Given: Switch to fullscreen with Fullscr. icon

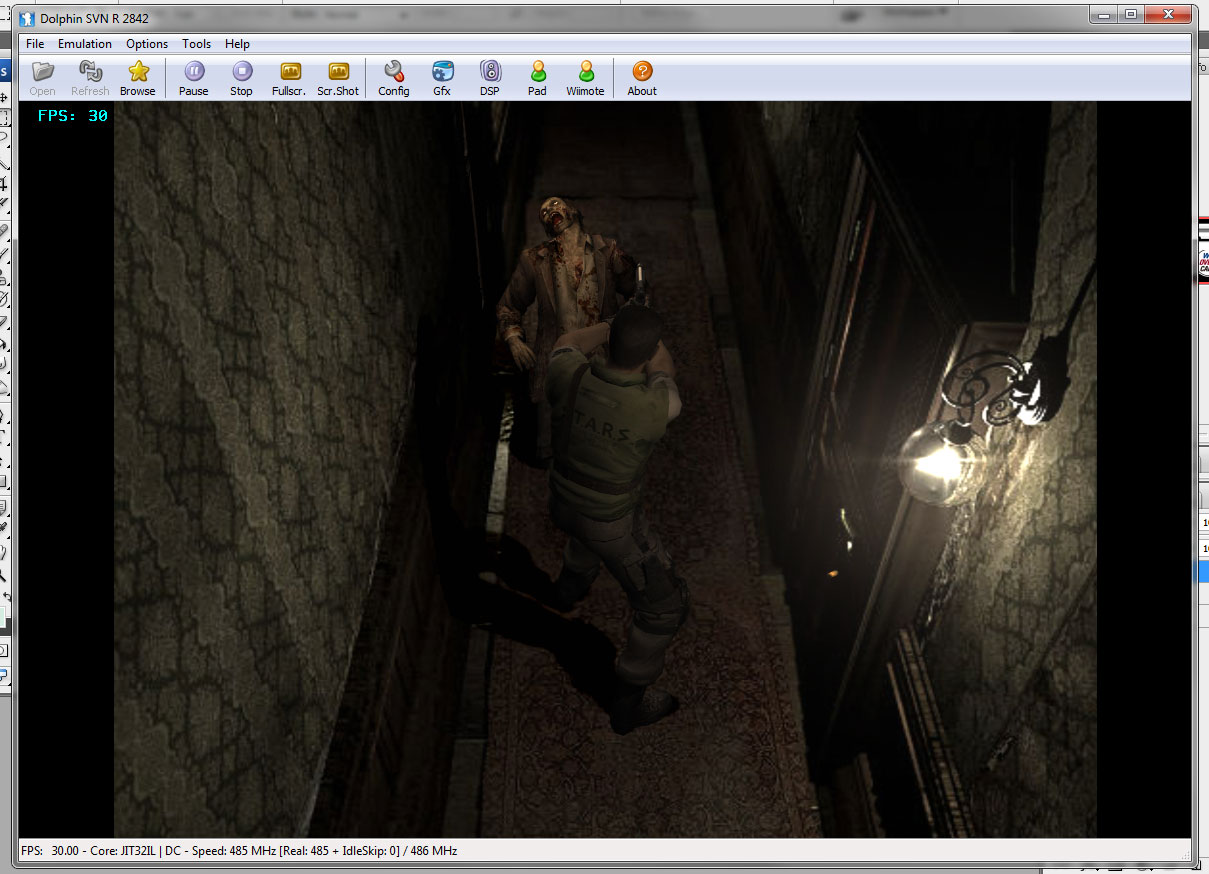Looking at the screenshot, I should coord(290,78).
